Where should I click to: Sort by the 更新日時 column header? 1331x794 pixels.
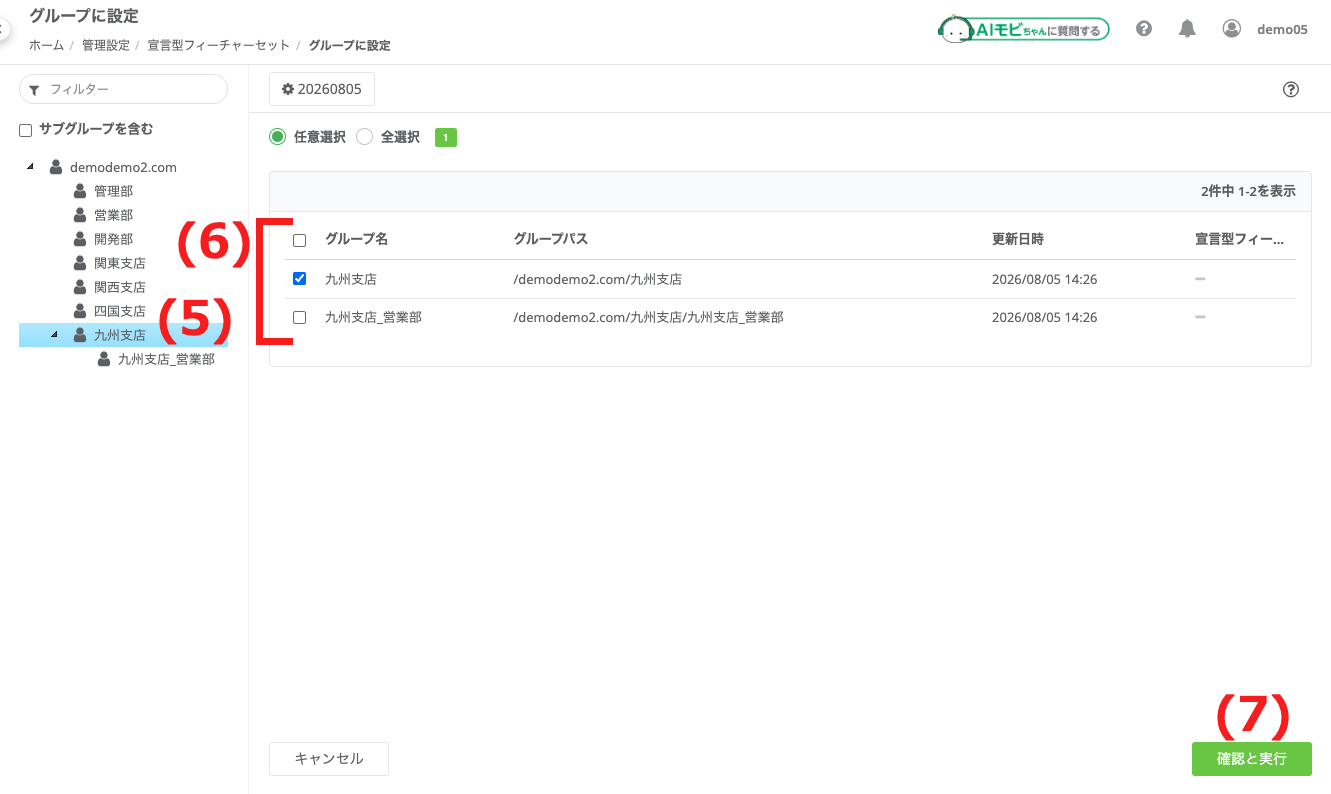point(1018,240)
